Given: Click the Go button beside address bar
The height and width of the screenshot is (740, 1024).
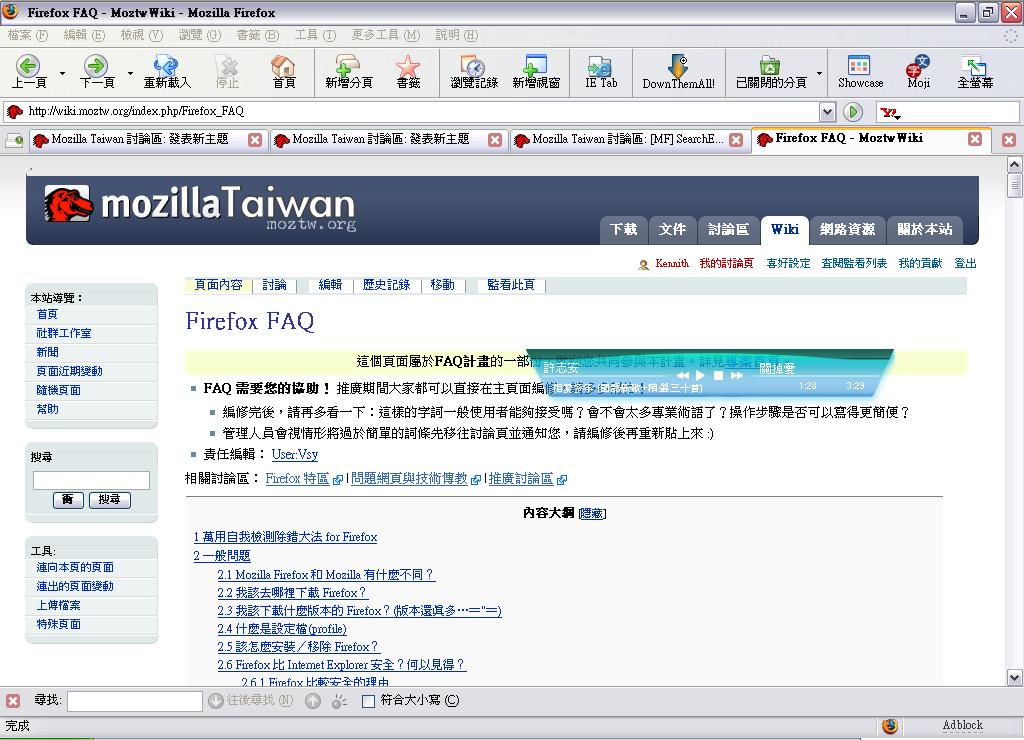Looking at the screenshot, I should click(x=852, y=112).
